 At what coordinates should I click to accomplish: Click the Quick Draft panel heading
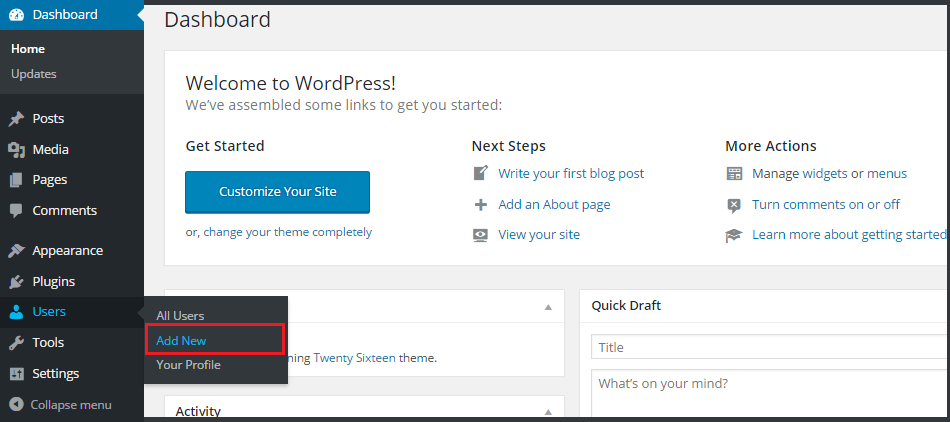pos(626,306)
